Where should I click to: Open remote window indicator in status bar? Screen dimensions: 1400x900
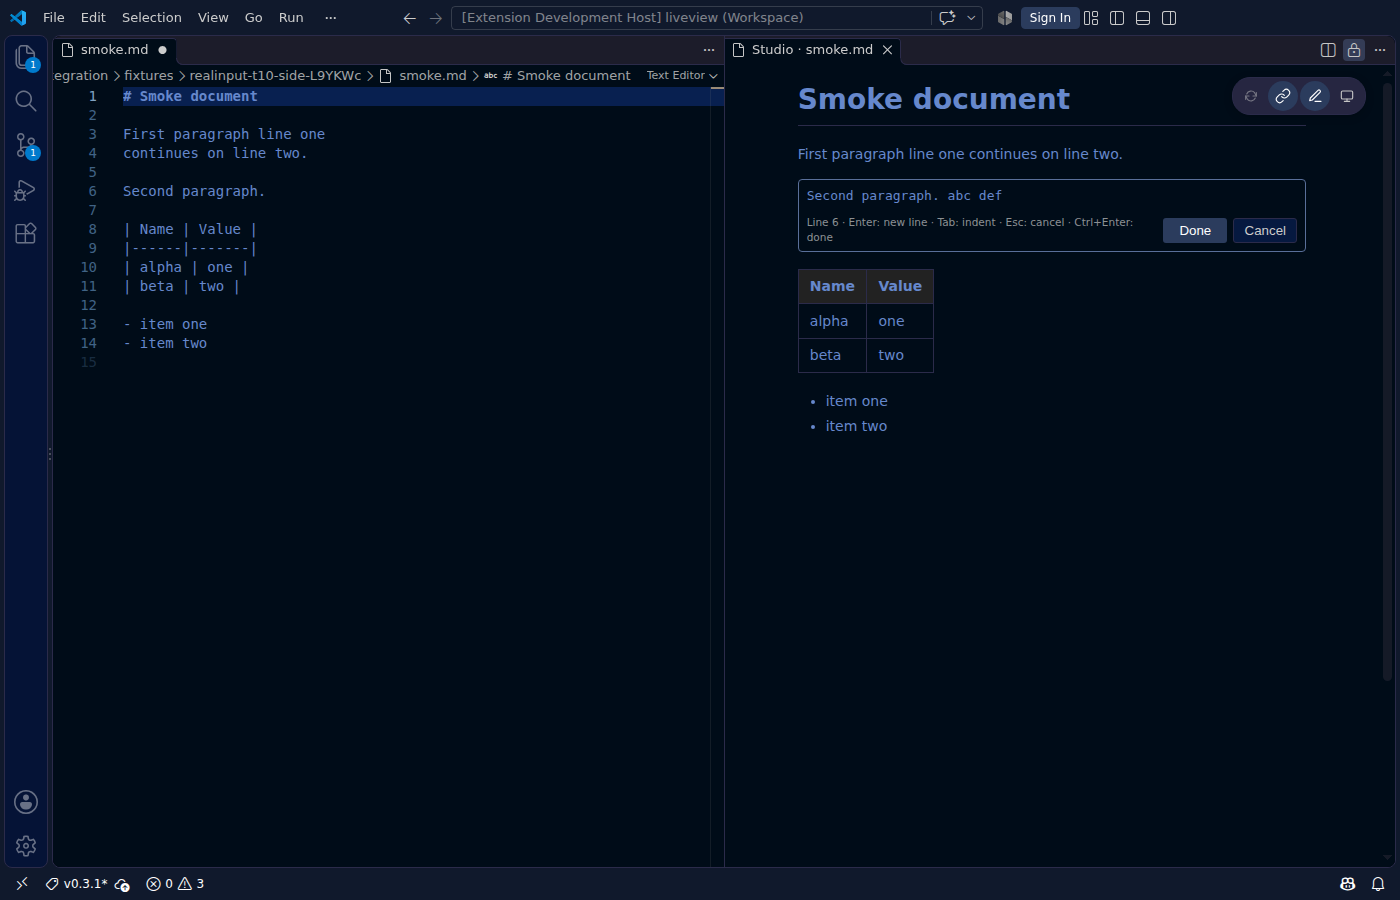click(x=22, y=884)
